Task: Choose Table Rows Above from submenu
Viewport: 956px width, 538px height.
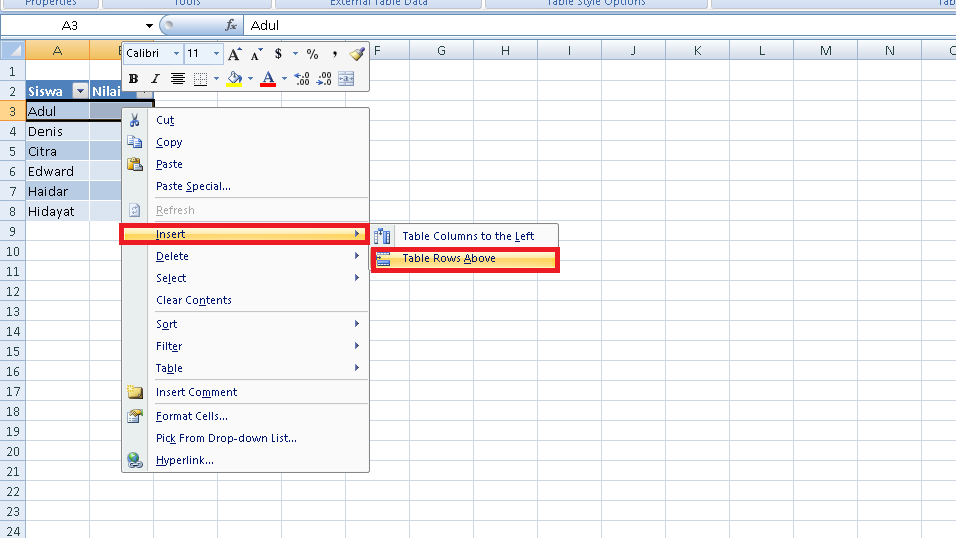Action: pos(448,259)
